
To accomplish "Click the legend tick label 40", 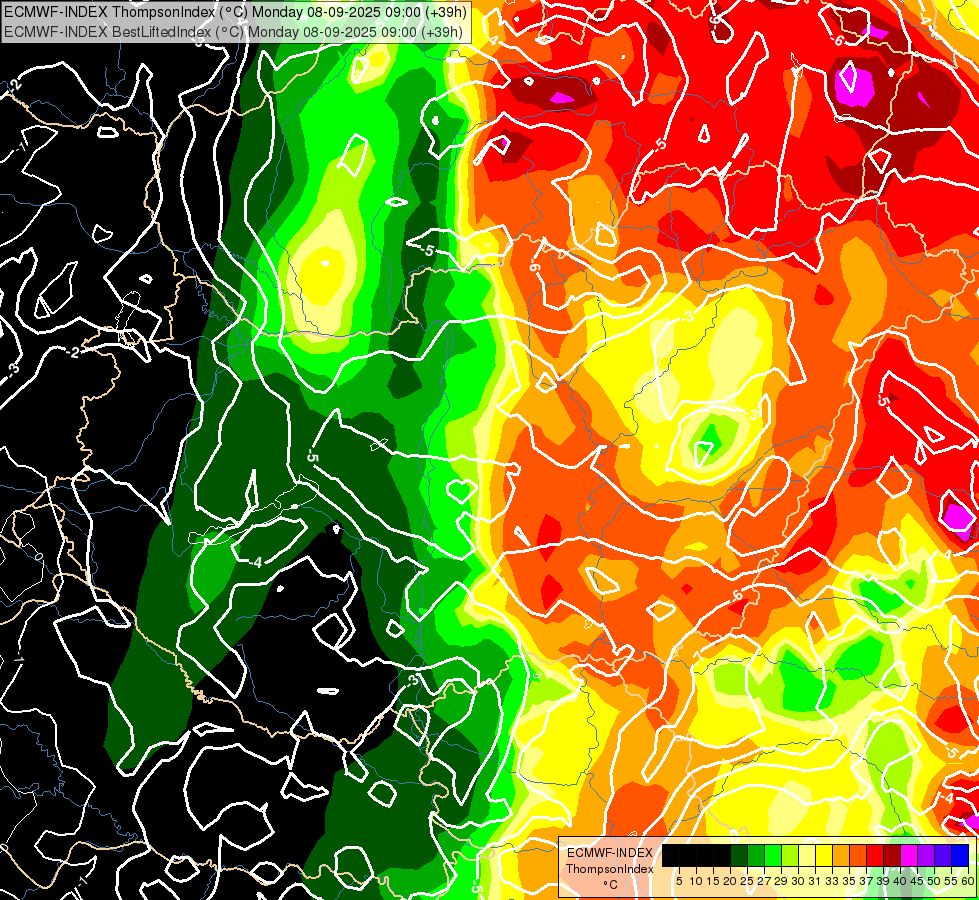I will [x=900, y=881].
